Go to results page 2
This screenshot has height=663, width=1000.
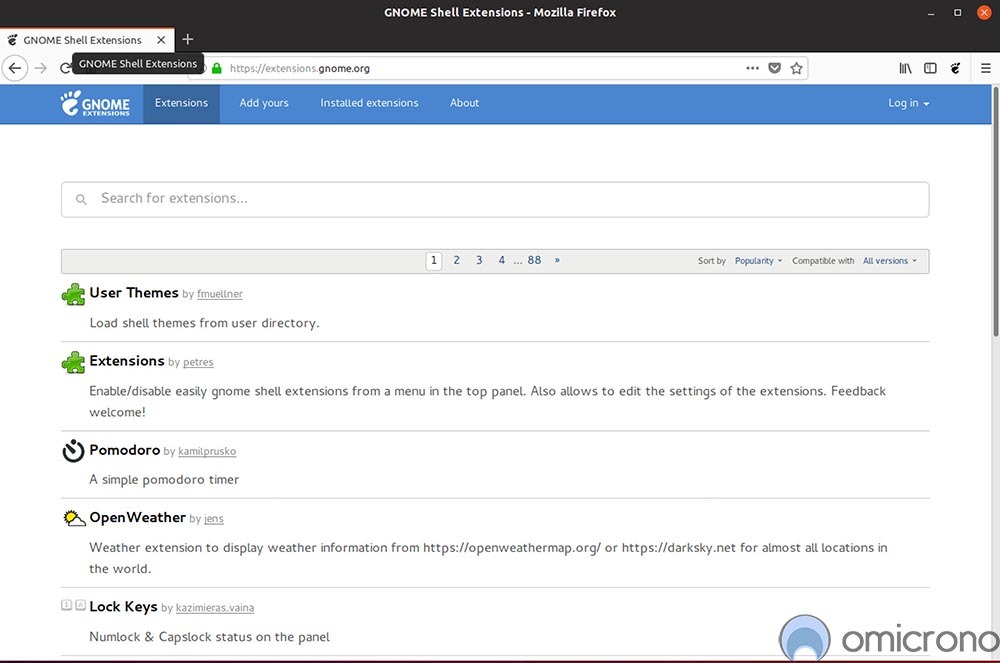[457, 260]
